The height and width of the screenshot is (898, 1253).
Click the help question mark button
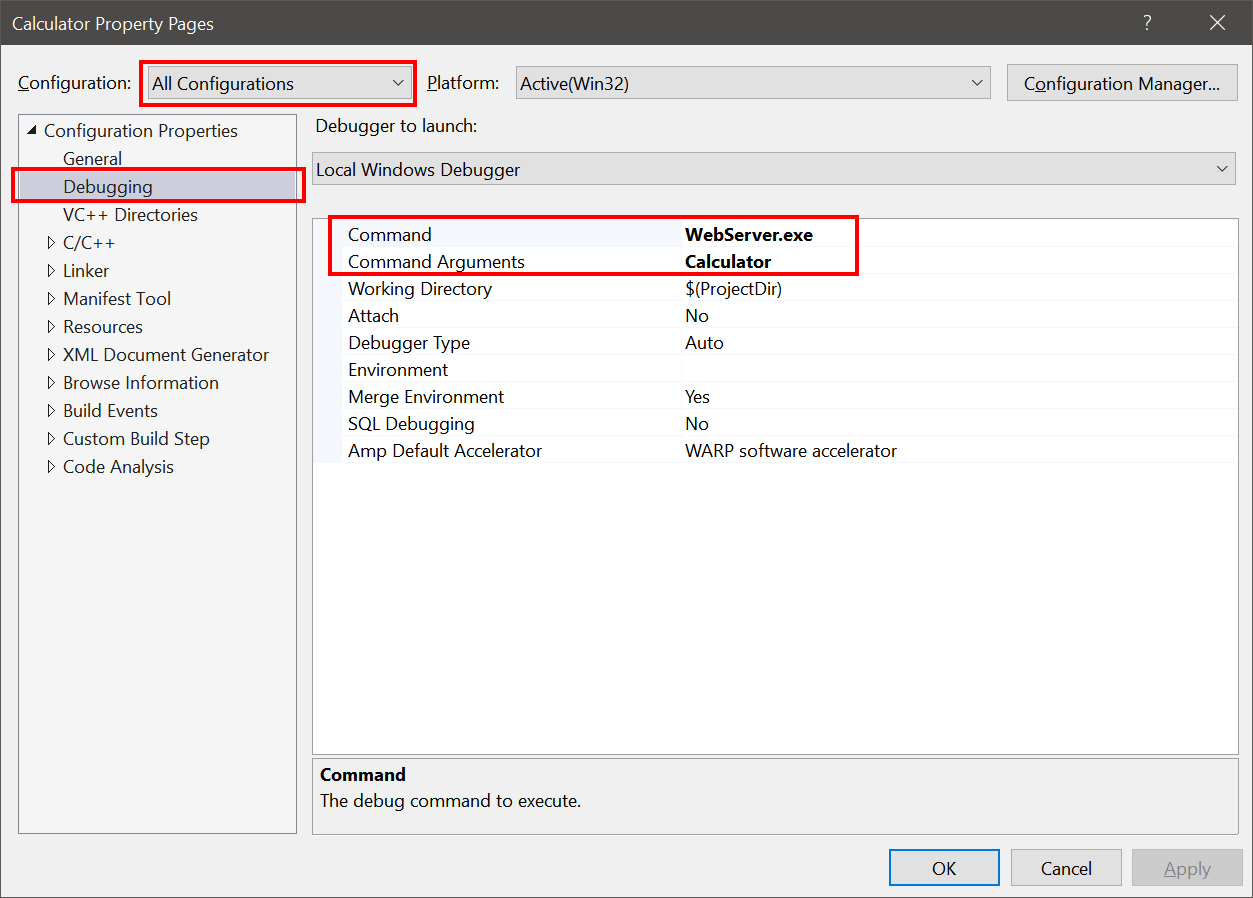[x=1147, y=23]
